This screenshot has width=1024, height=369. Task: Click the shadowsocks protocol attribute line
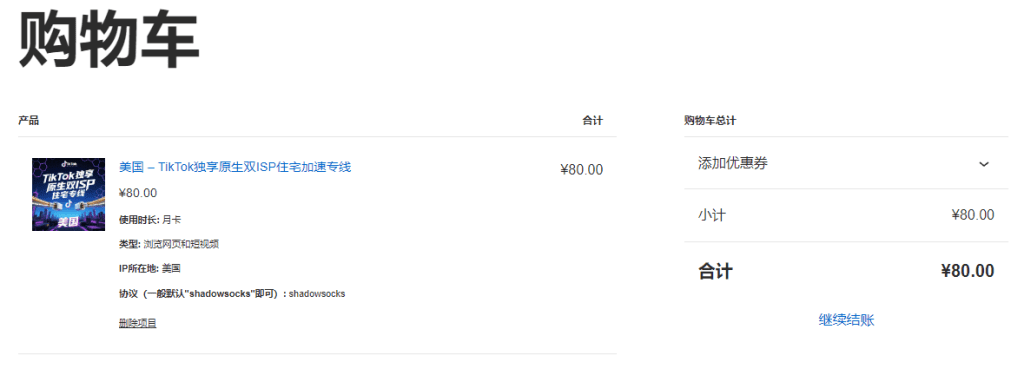click(232, 293)
